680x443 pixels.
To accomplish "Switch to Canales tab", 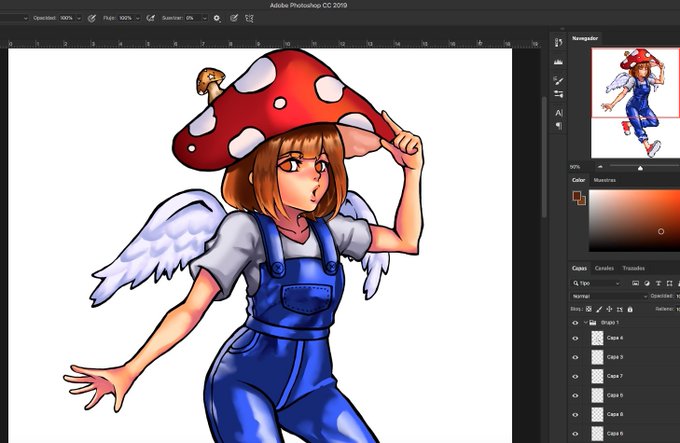I will click(604, 268).
